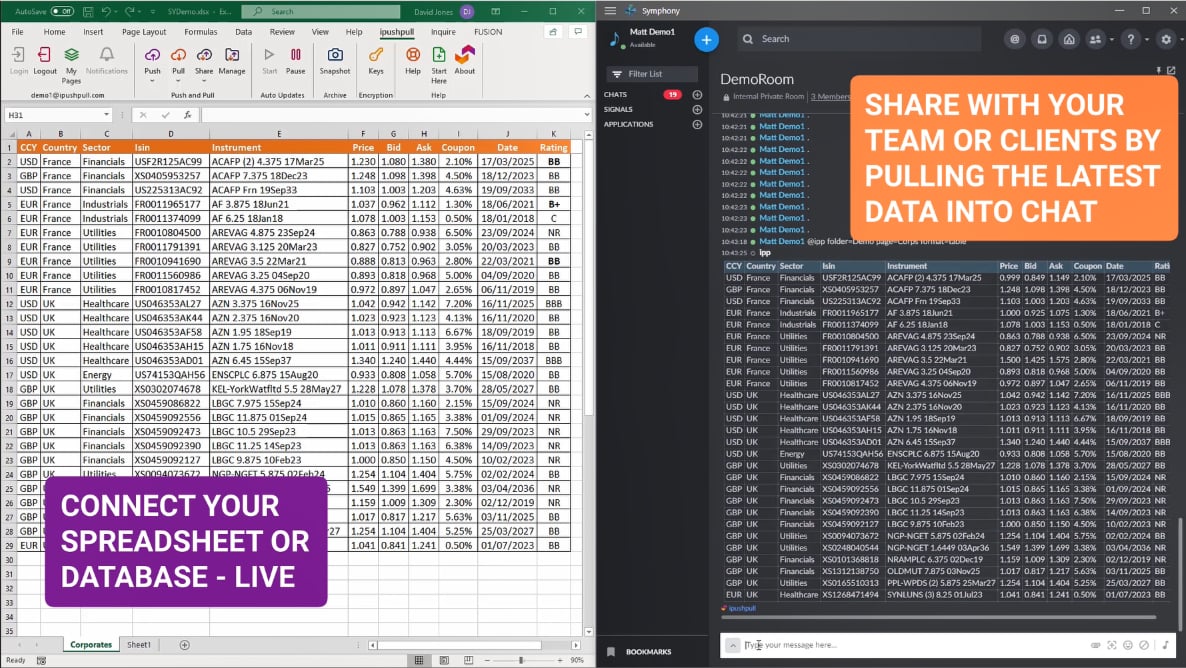Click the Symphony Search field
Image resolution: width=1186 pixels, height=668 pixels.
(859, 39)
